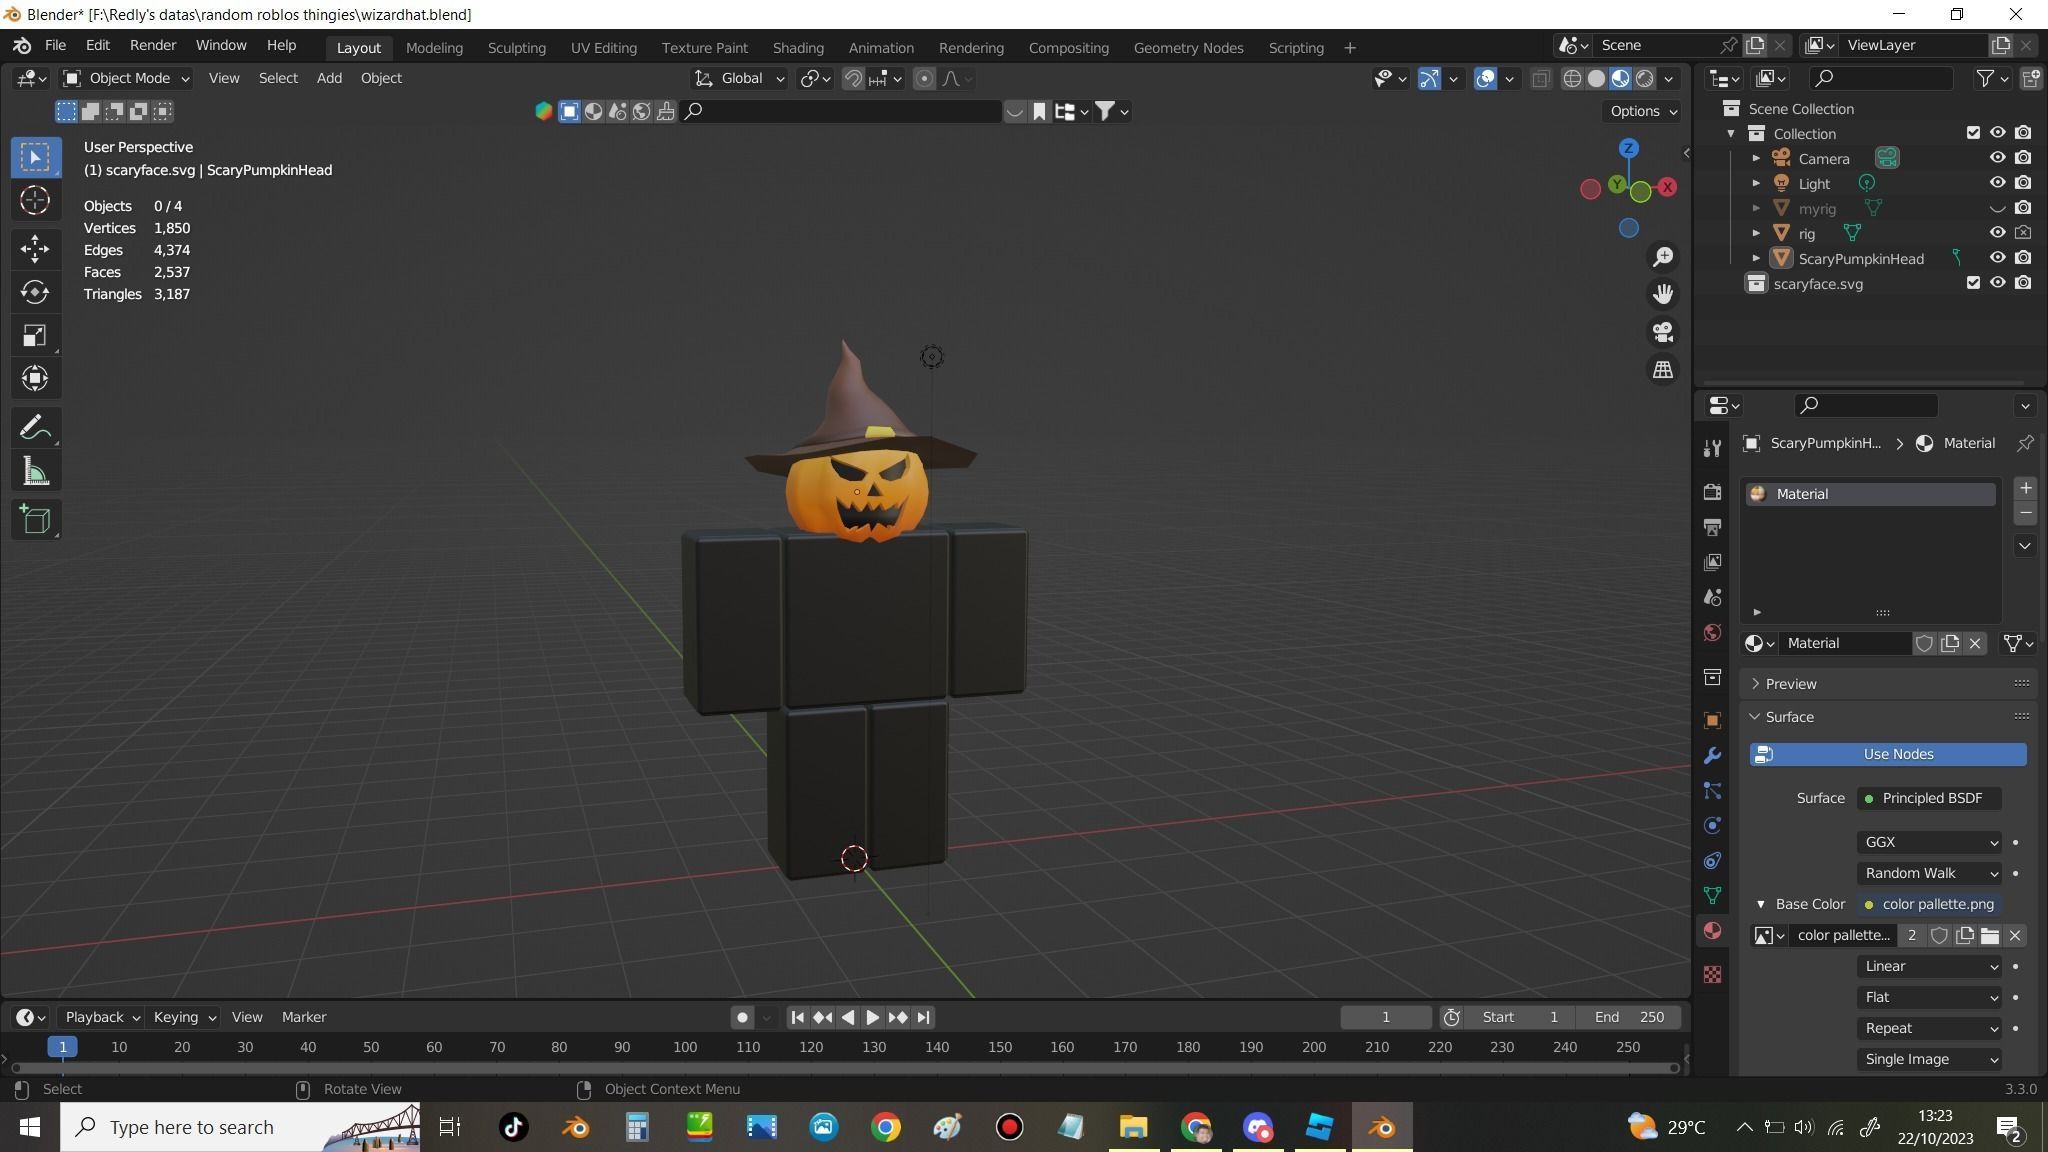Open the GGX distribution dropdown
The image size is (2048, 1152).
[x=1928, y=842]
